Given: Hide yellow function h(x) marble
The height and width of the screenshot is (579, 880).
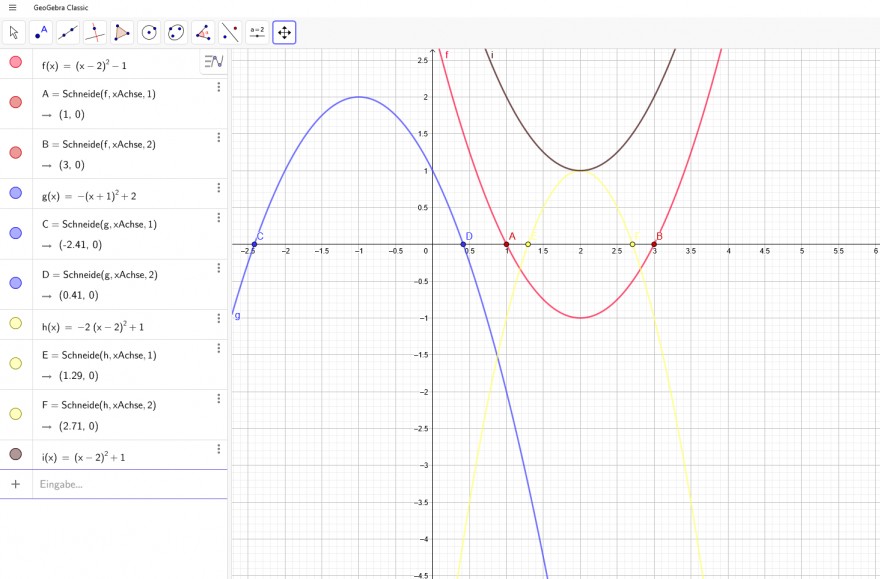Looking at the screenshot, I should pyautogui.click(x=16, y=323).
